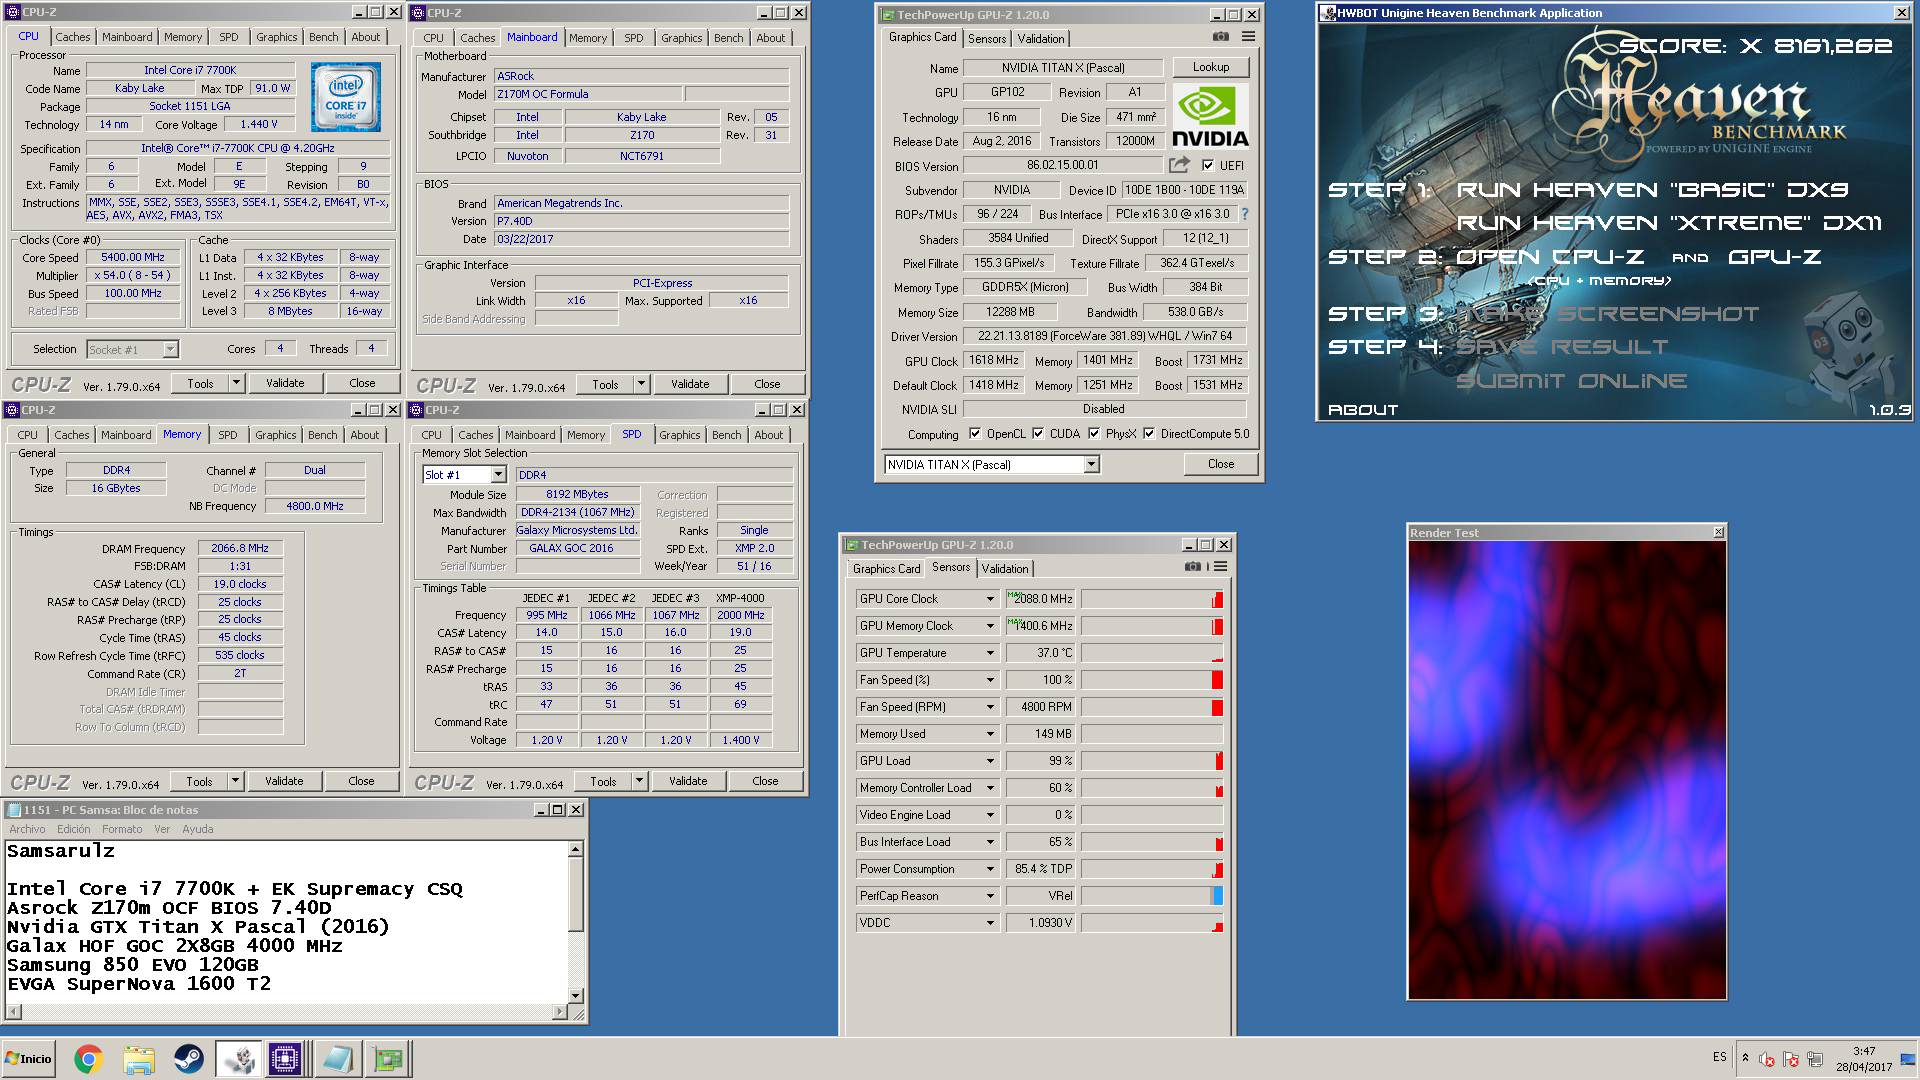Click GPU-Z title icon in Sensors window
The image size is (1920, 1080).
point(852,545)
